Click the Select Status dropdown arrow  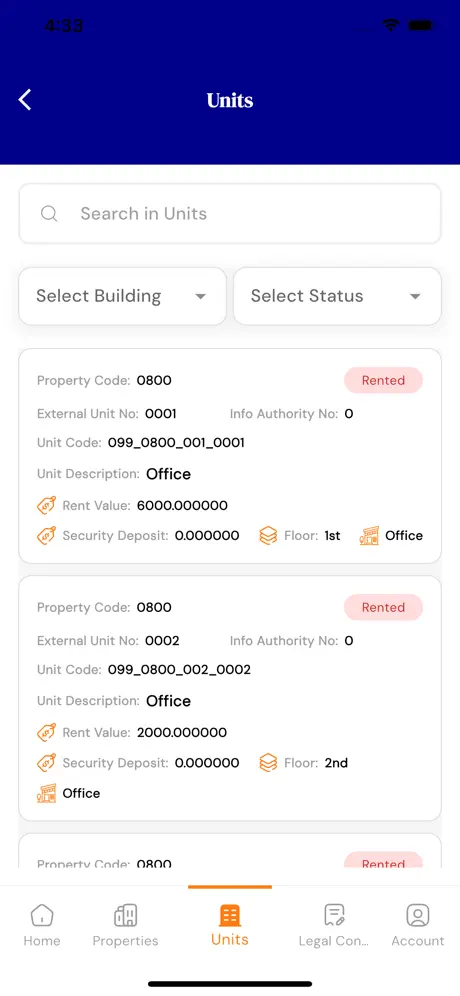pos(415,297)
